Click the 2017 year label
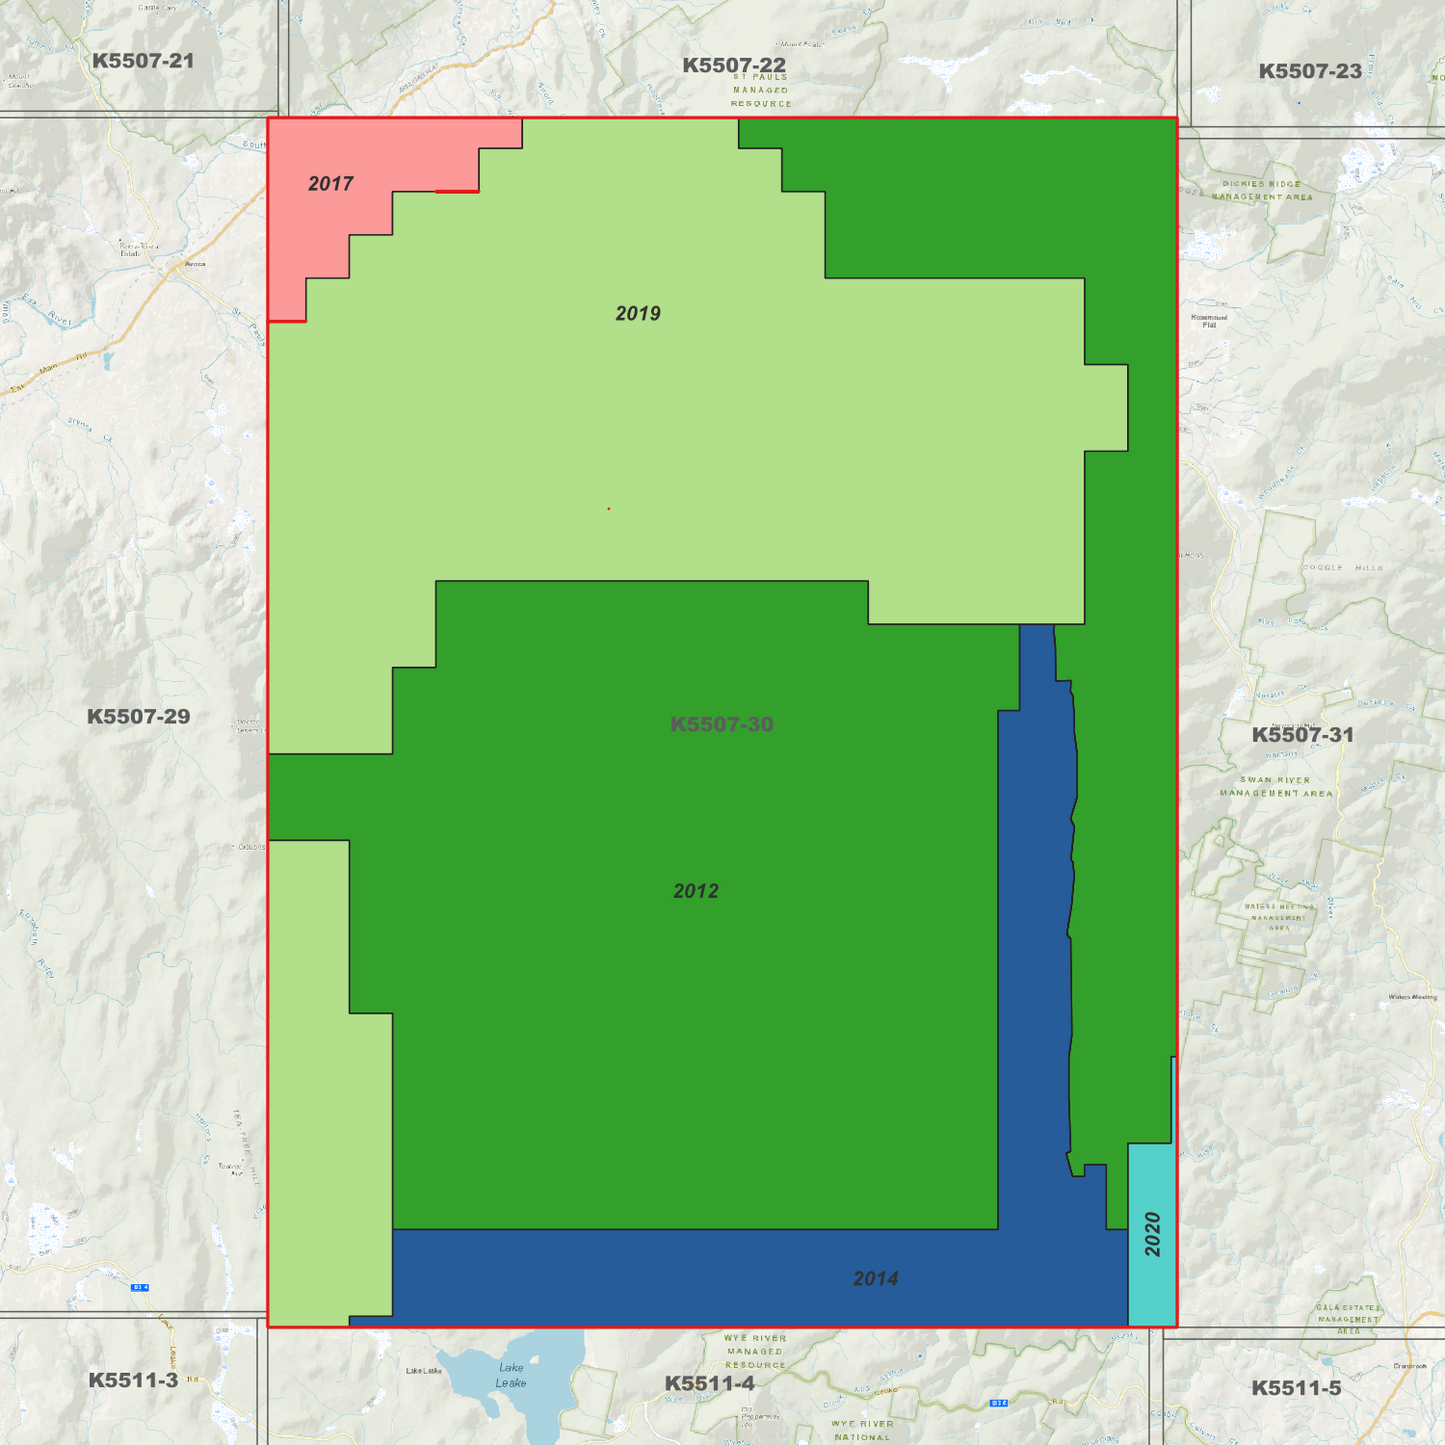 click(x=330, y=183)
